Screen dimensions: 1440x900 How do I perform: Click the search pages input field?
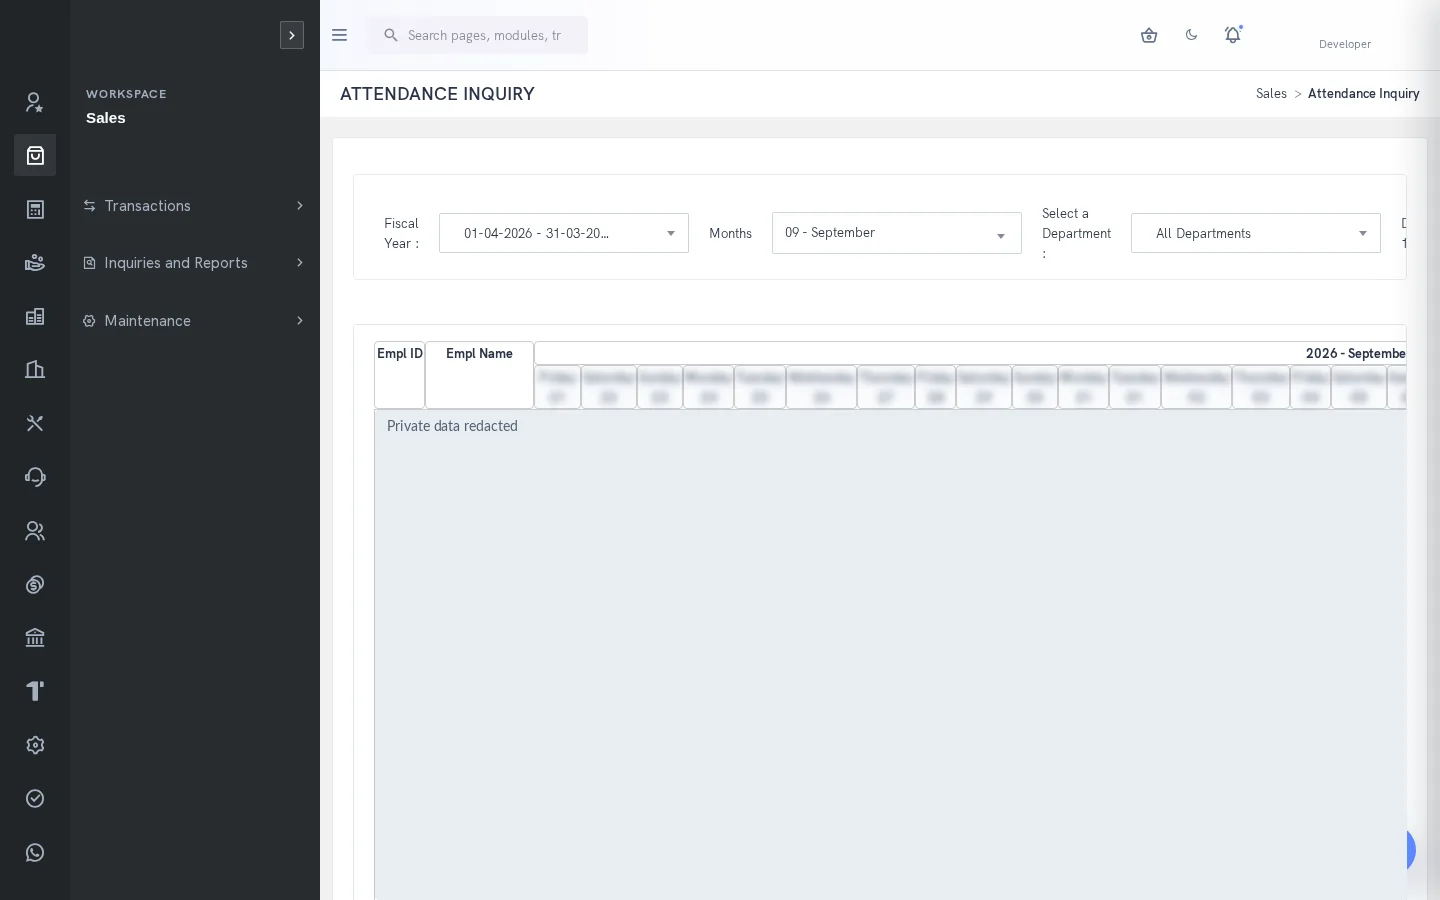[478, 35]
